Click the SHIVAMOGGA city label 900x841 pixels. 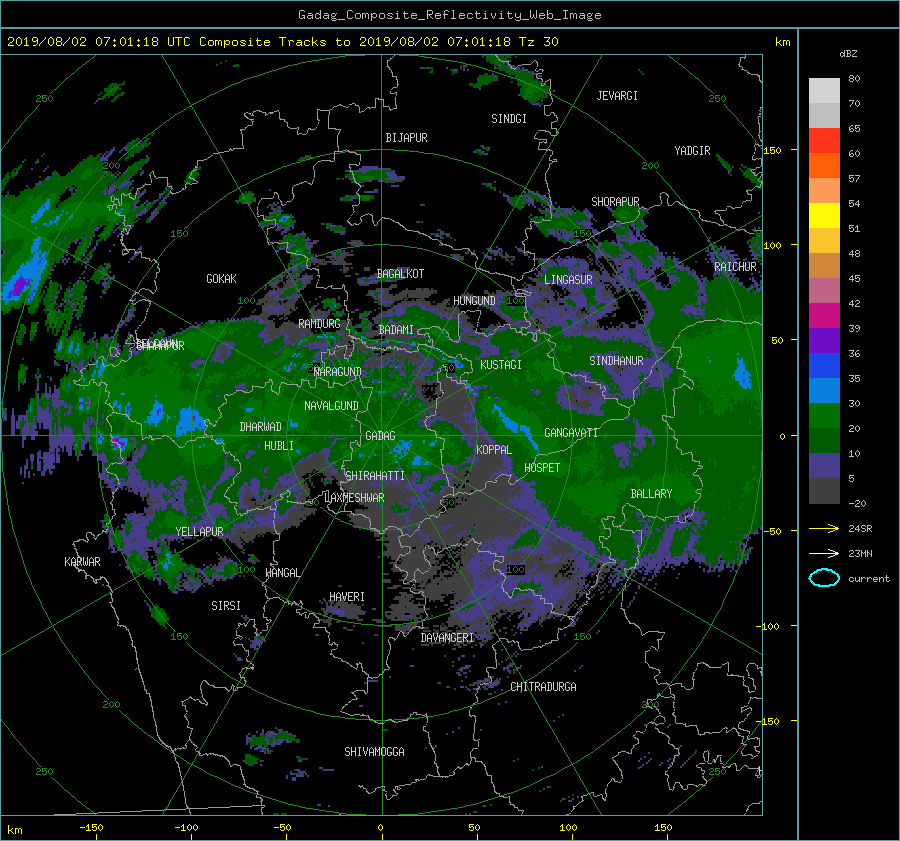click(x=374, y=751)
